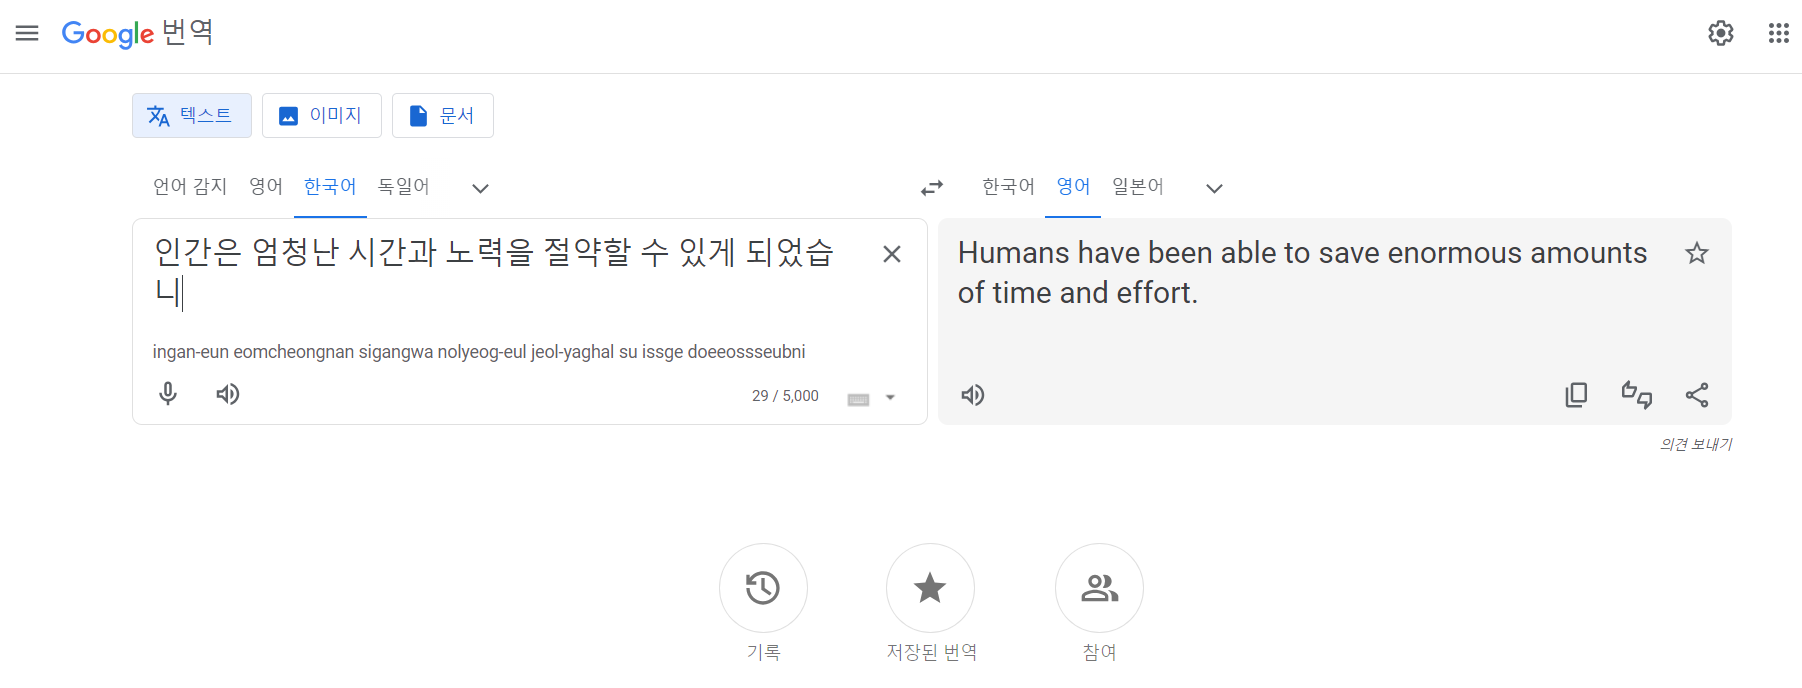Clear the source text
1802x688 pixels.
pyautogui.click(x=892, y=254)
